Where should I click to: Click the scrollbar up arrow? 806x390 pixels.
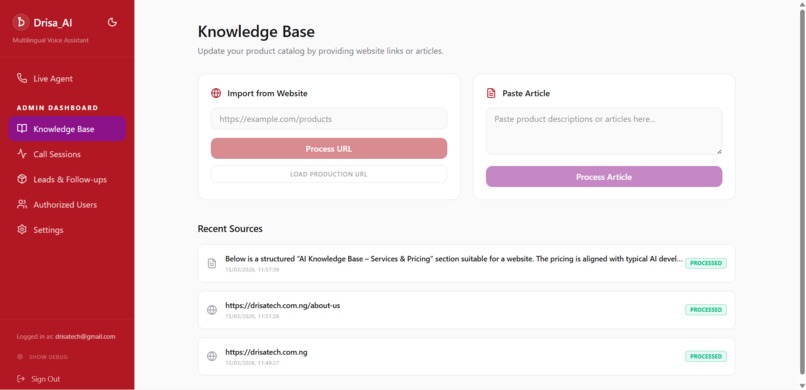pos(802,4)
